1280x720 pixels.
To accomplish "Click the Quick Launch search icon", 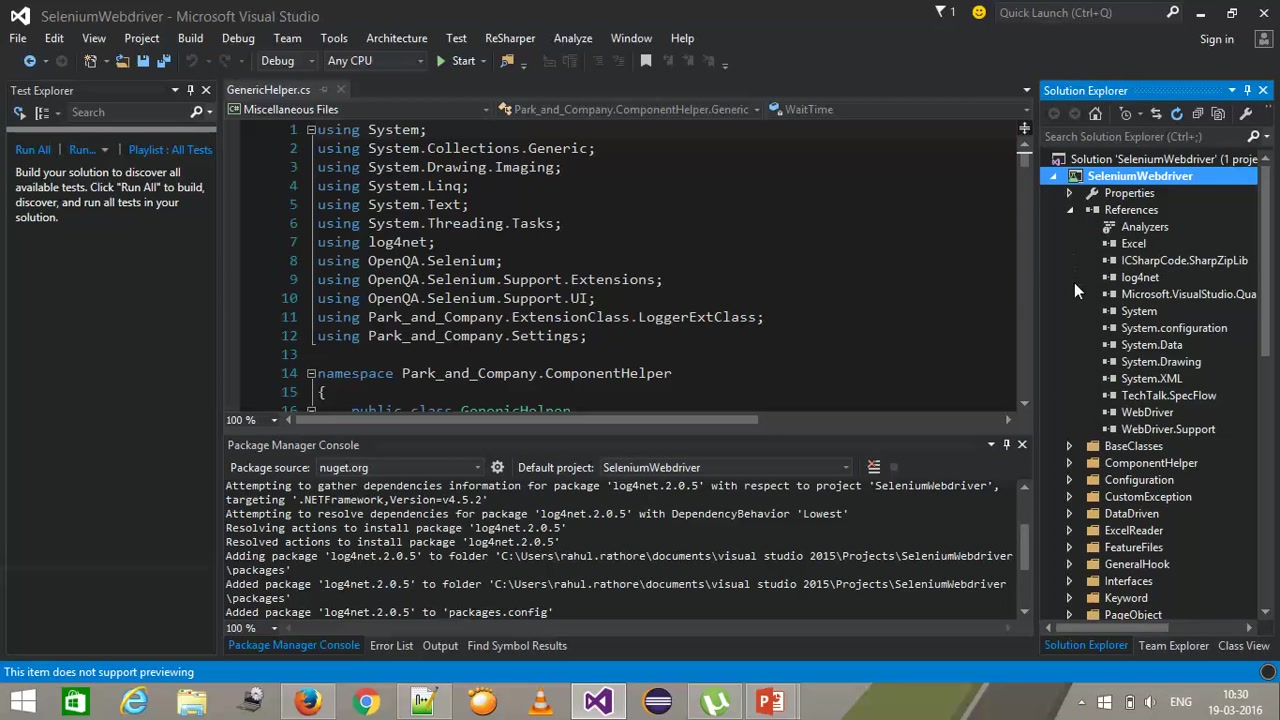I will (1173, 12).
